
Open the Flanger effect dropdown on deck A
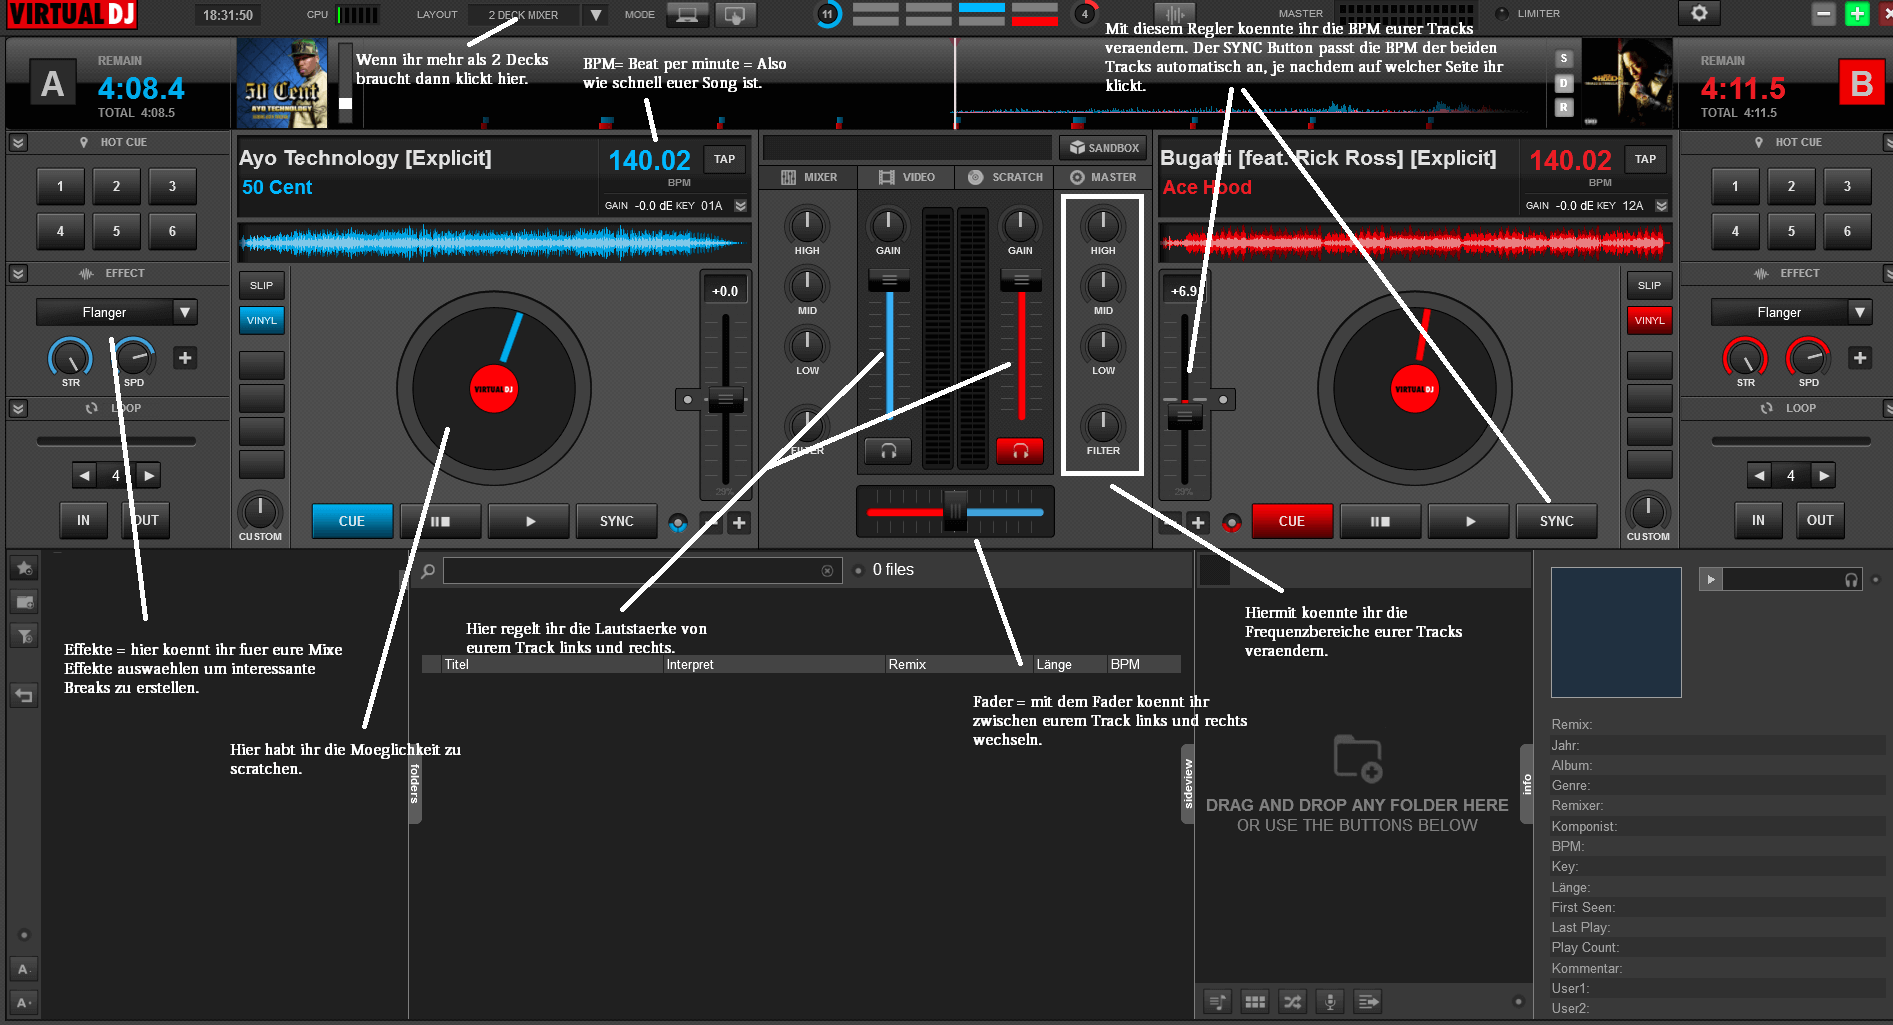(185, 312)
